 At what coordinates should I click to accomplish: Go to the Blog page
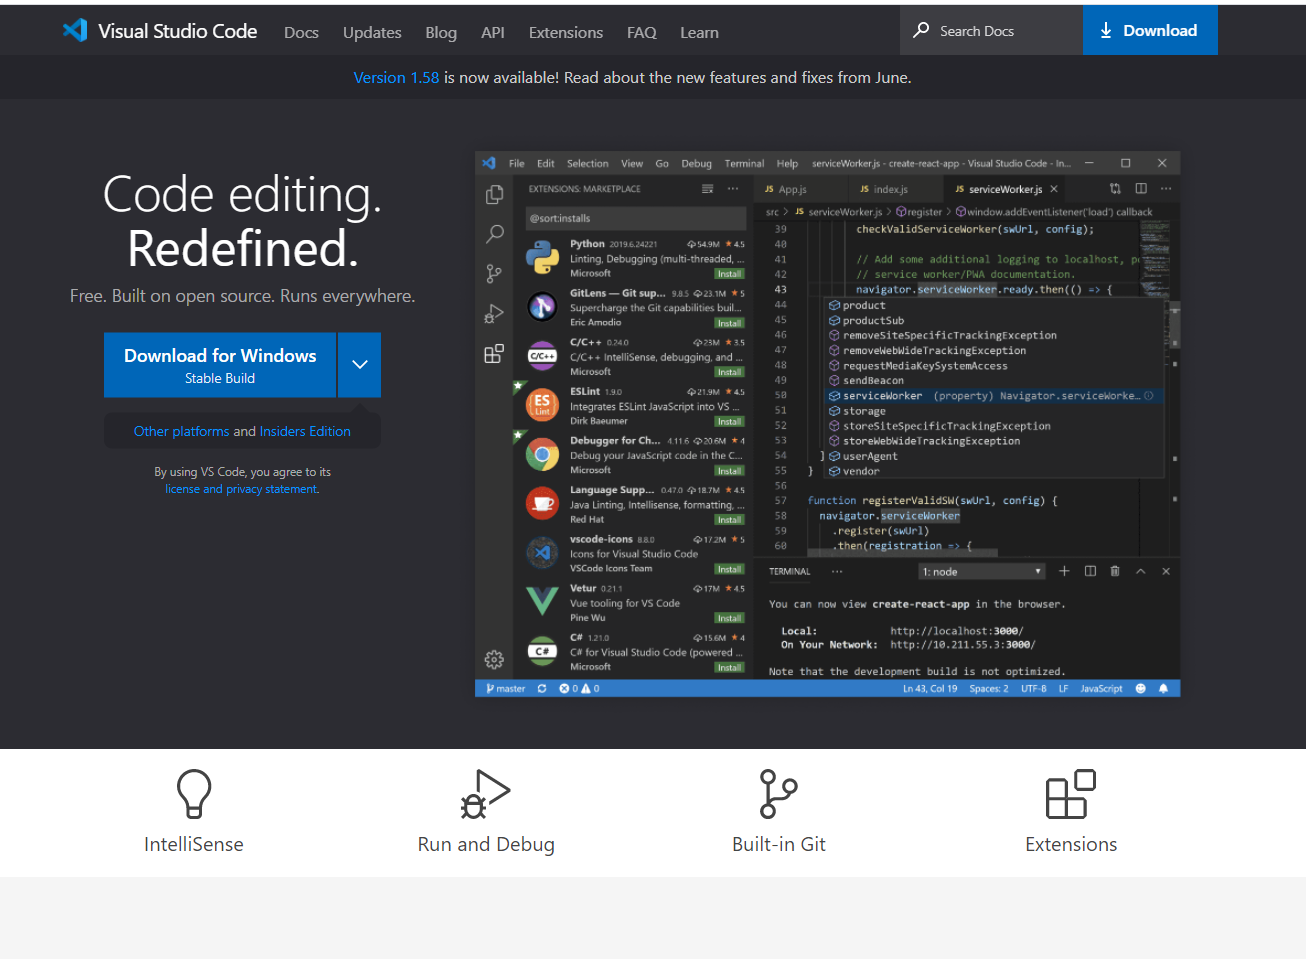(441, 32)
